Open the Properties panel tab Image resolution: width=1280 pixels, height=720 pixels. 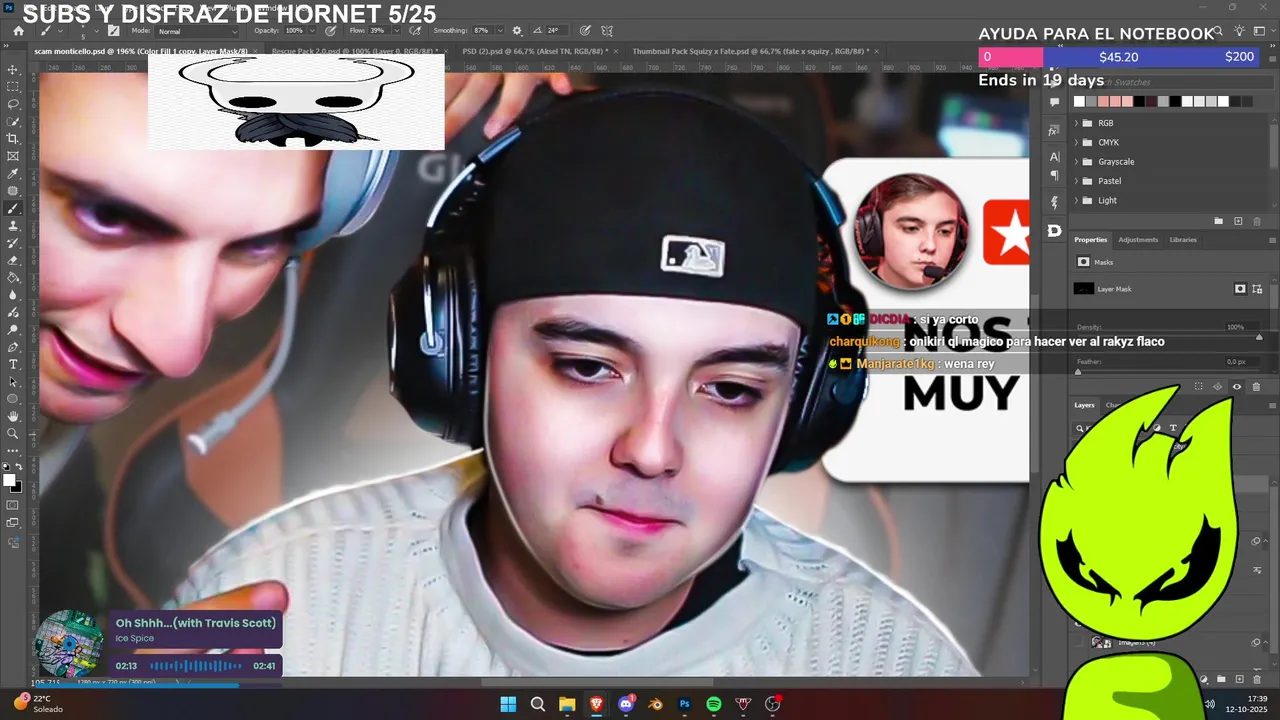pyautogui.click(x=1091, y=240)
